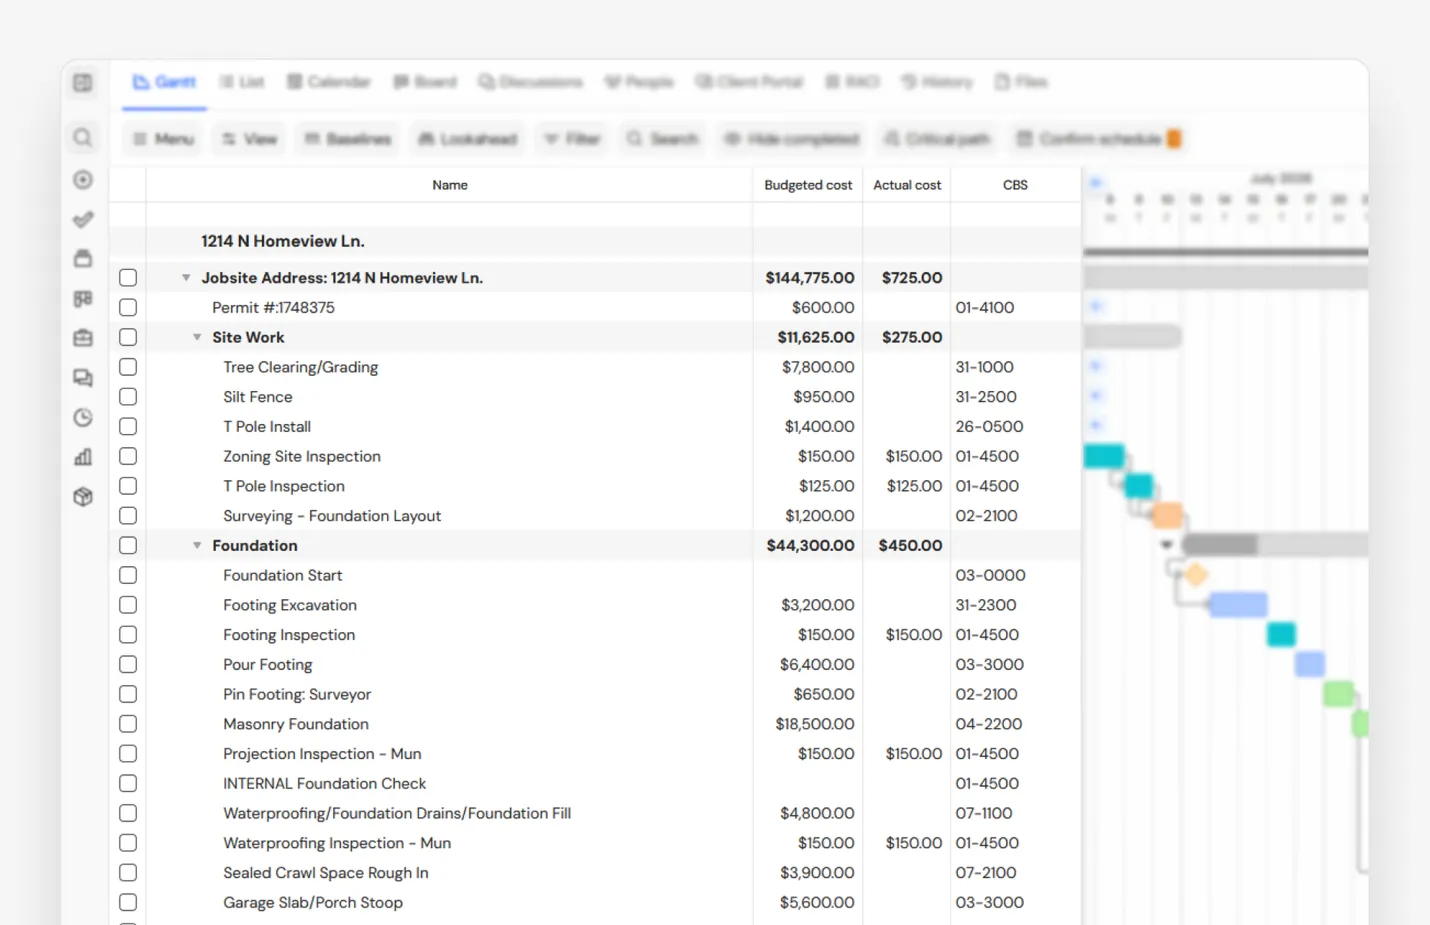Open search from the left sidebar
The height and width of the screenshot is (925, 1430).
pyautogui.click(x=83, y=138)
